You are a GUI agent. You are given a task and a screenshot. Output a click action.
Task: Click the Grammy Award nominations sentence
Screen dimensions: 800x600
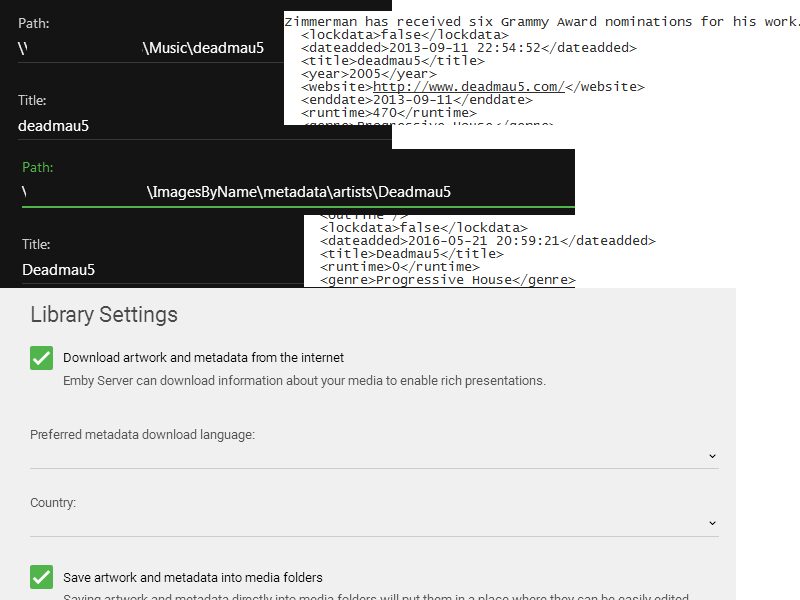click(540, 22)
